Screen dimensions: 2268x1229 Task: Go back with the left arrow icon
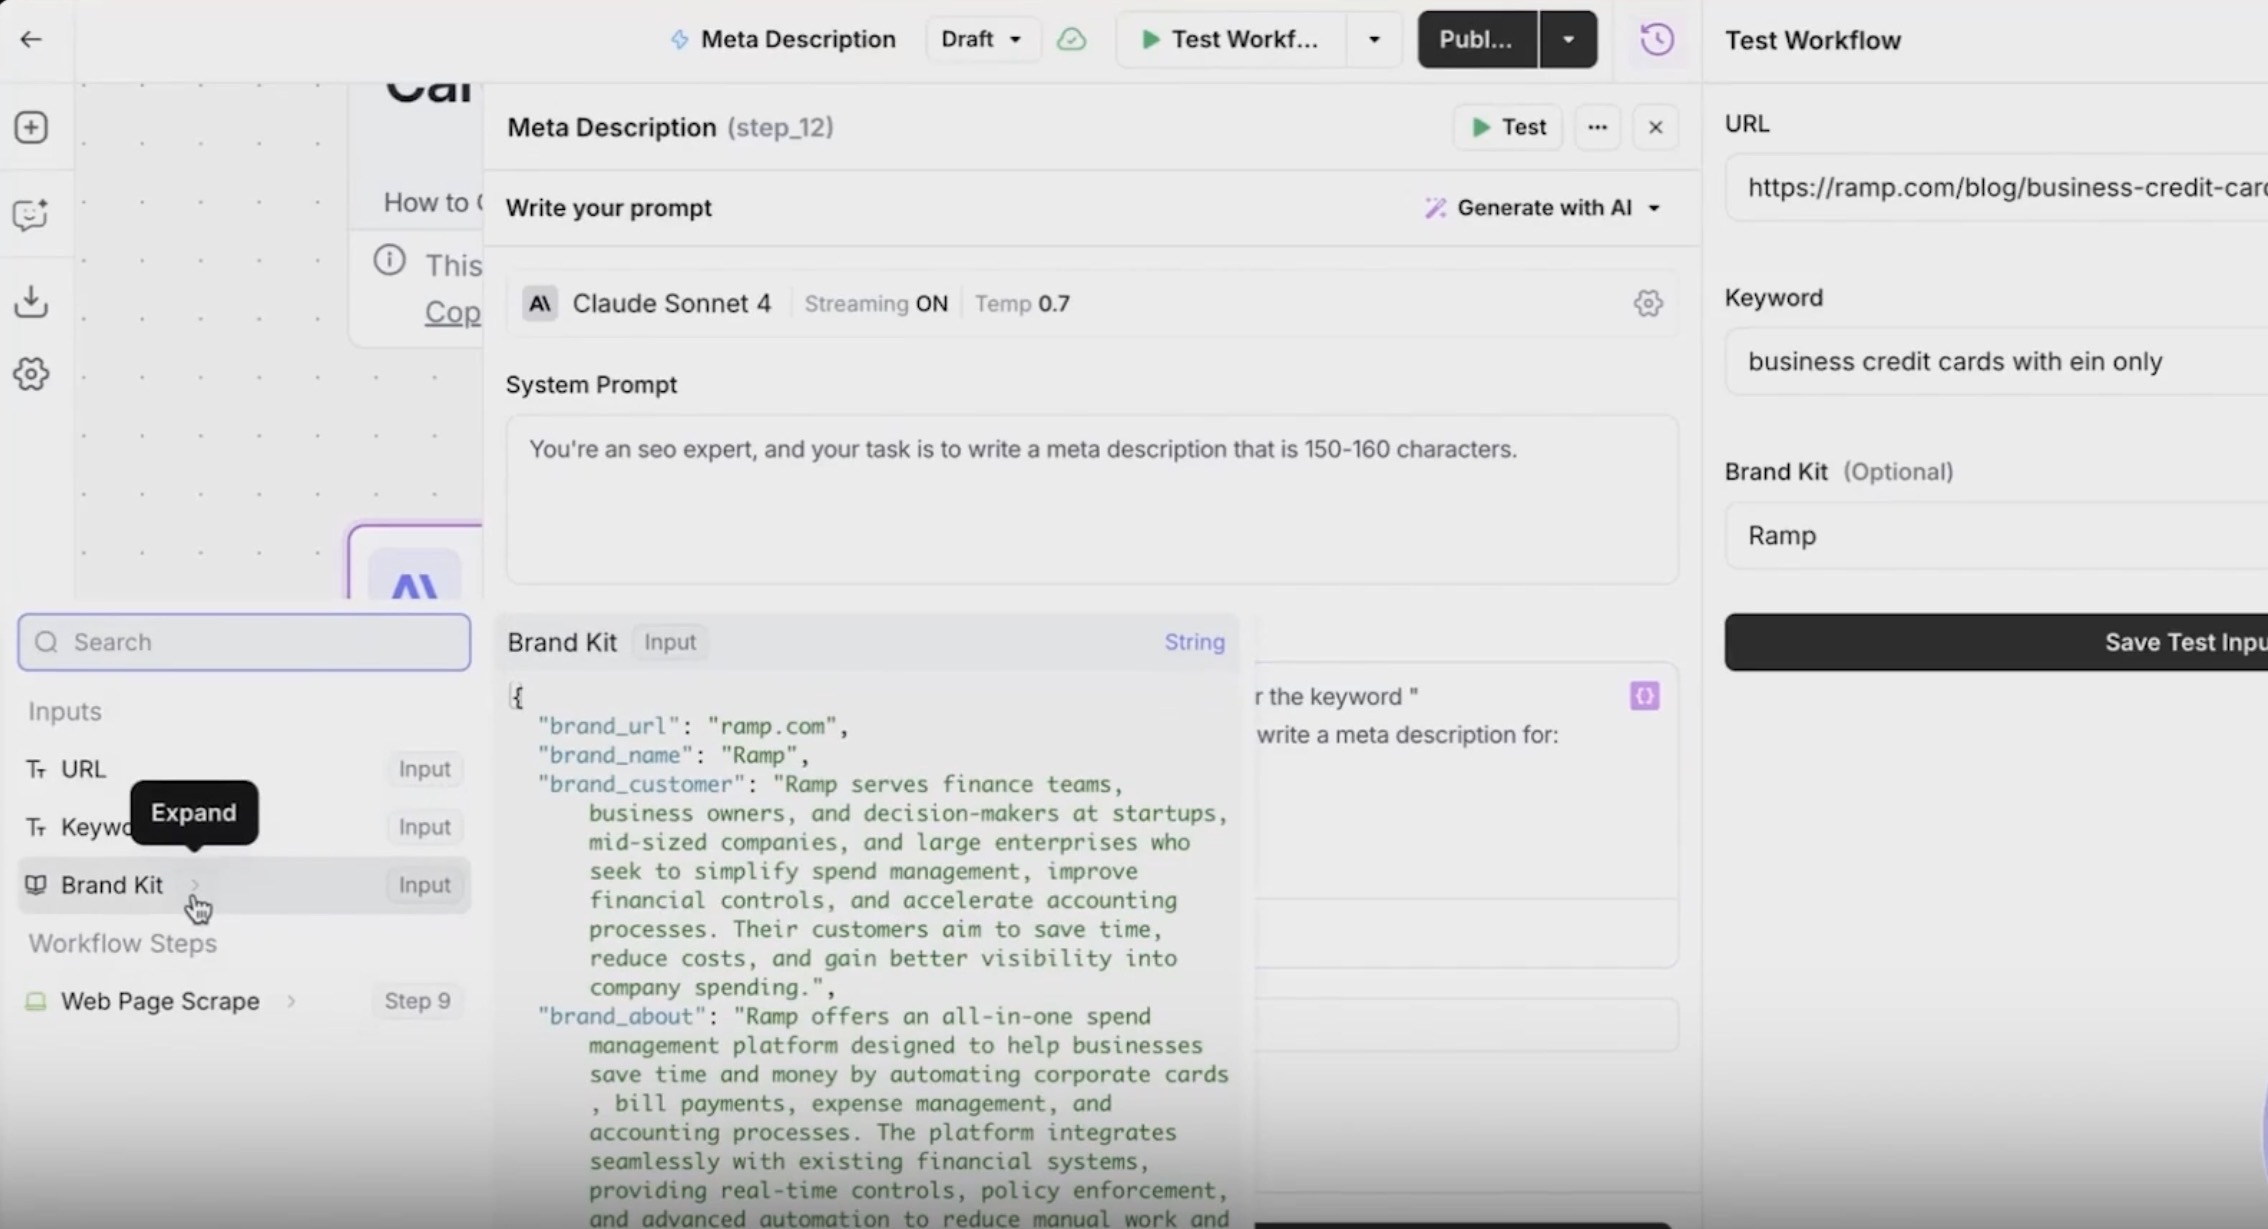coord(31,39)
